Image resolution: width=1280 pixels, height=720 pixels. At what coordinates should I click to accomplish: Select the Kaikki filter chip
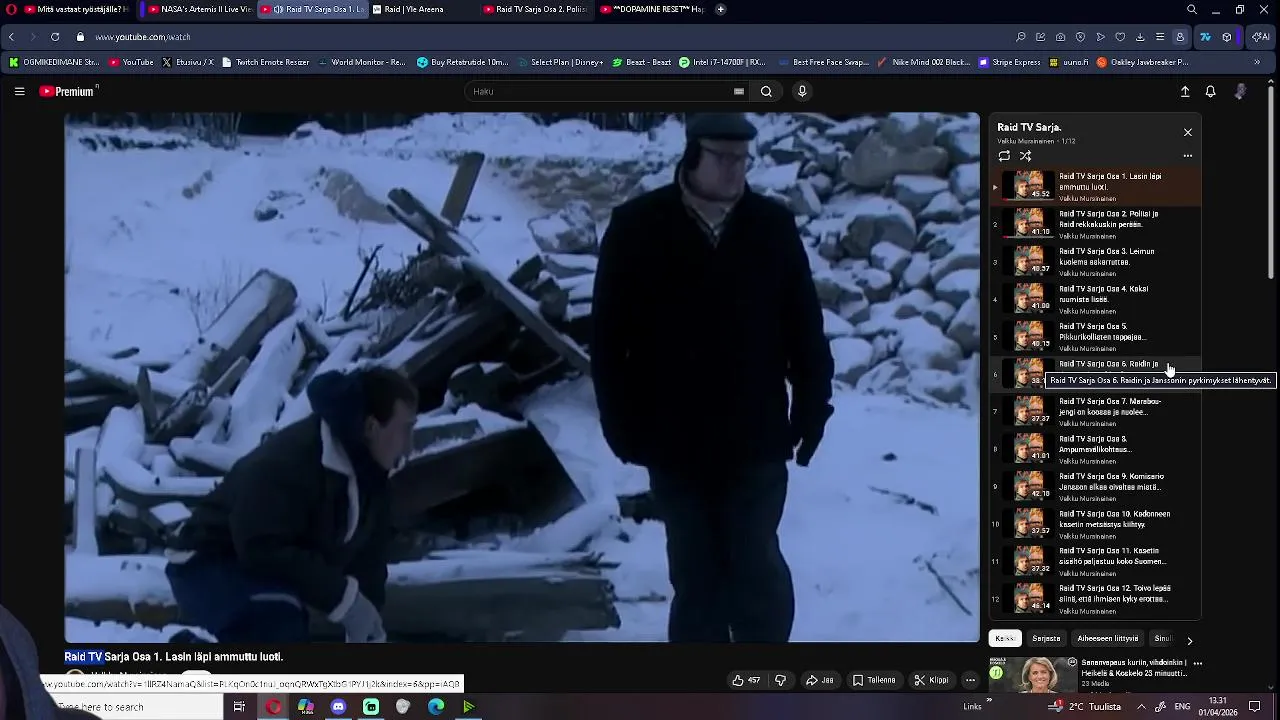click(1005, 638)
